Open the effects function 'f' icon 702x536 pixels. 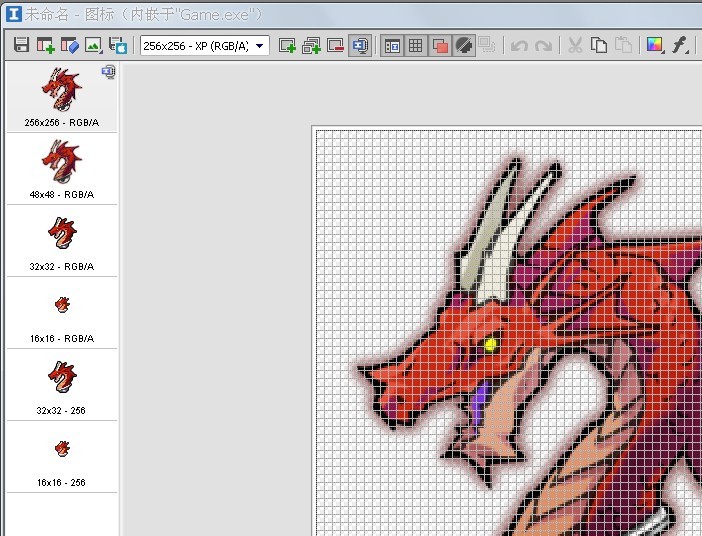tap(680, 45)
